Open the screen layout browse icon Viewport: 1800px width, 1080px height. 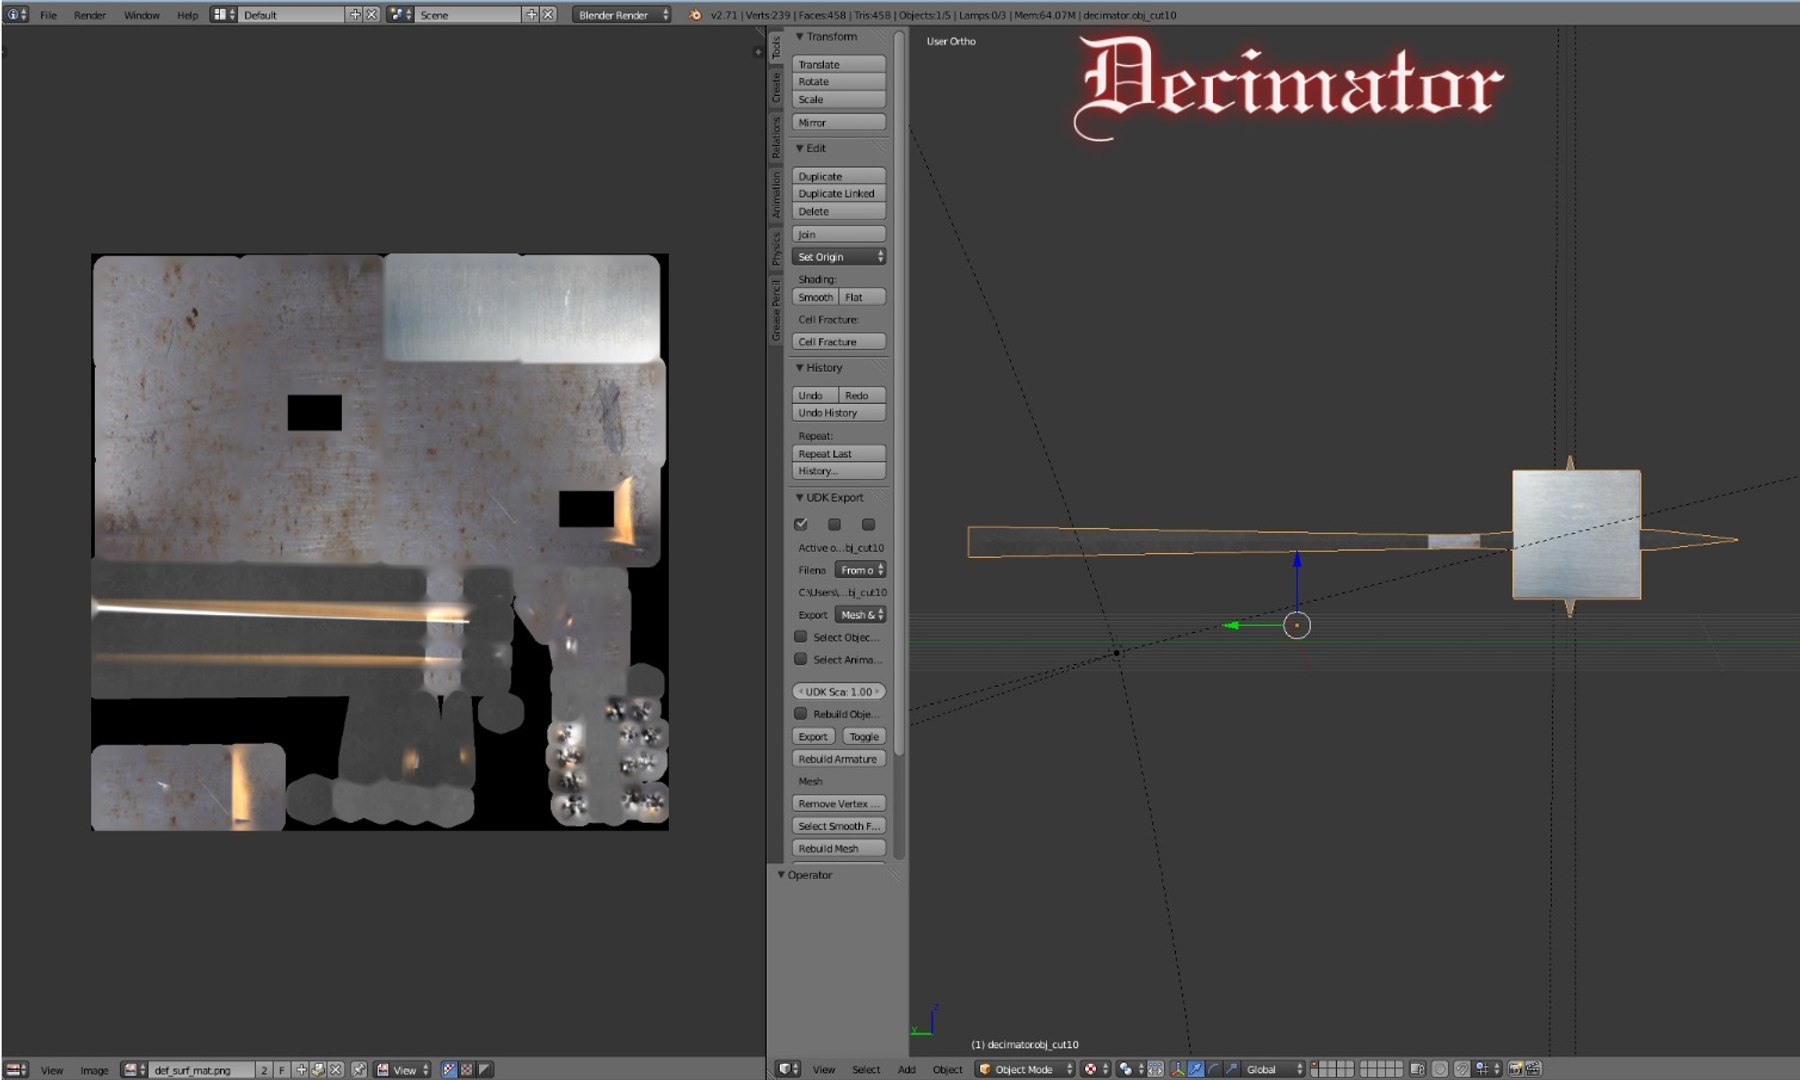pyautogui.click(x=224, y=15)
